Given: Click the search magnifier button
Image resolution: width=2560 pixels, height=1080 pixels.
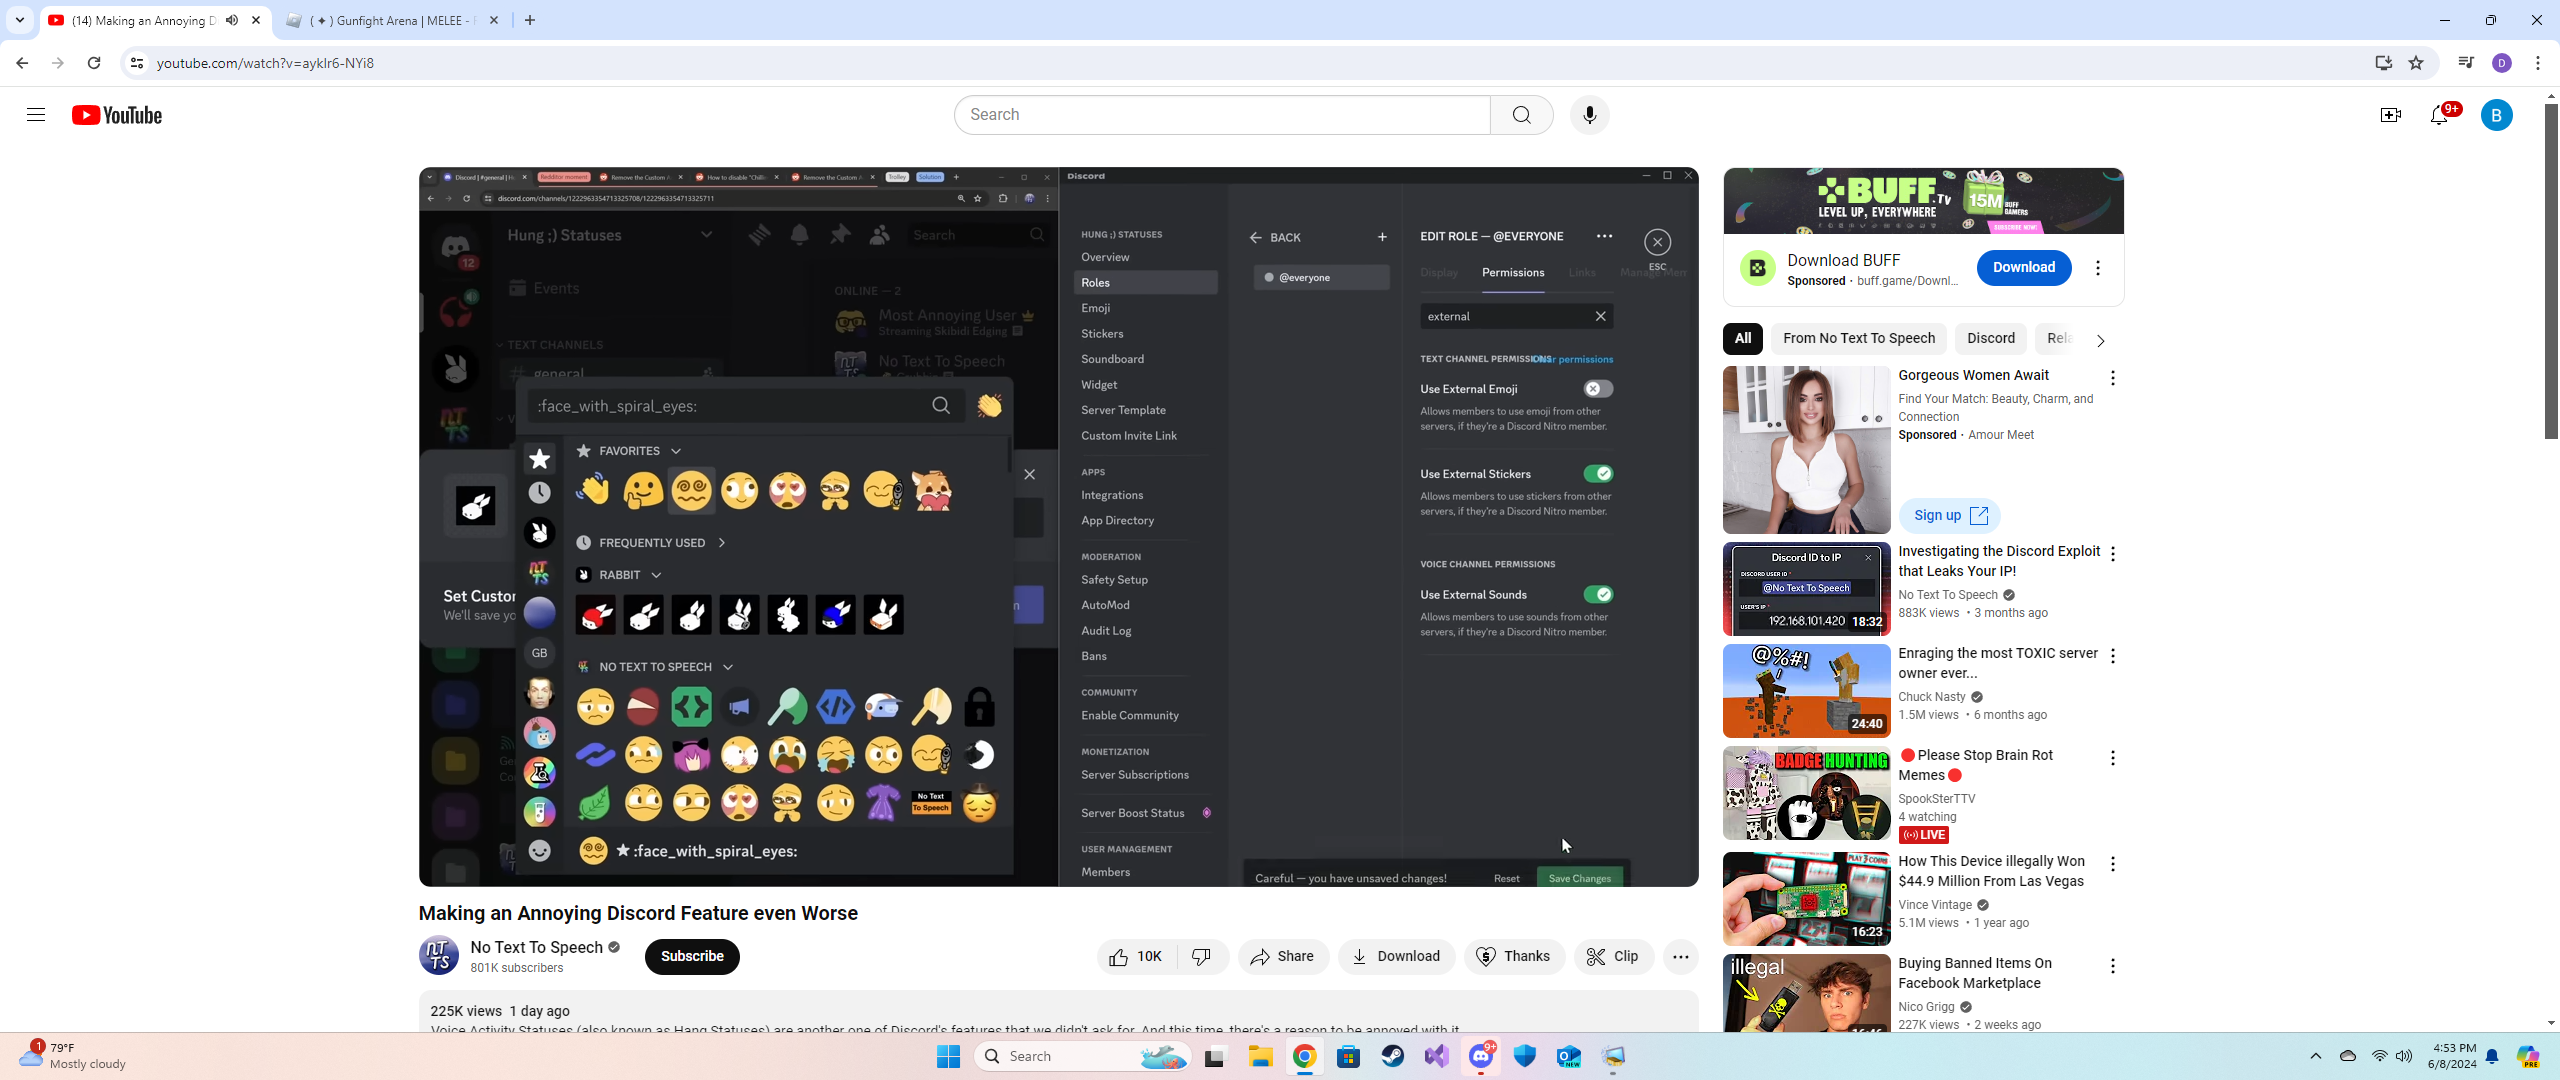Looking at the screenshot, I should pos(1521,115).
